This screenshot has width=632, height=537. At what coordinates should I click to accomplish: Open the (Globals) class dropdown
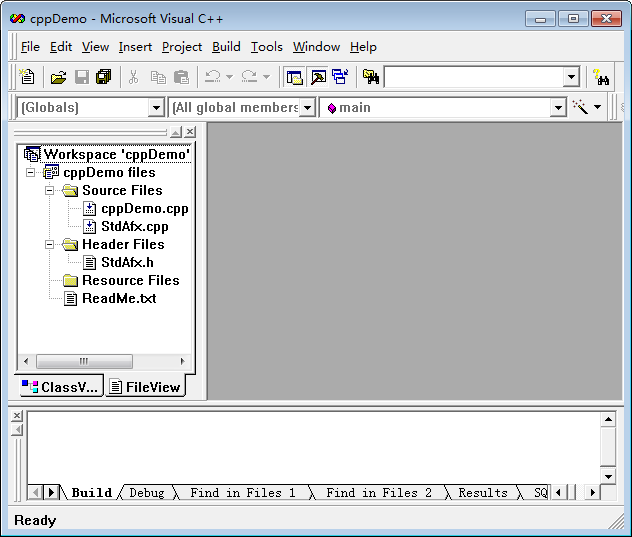(156, 108)
